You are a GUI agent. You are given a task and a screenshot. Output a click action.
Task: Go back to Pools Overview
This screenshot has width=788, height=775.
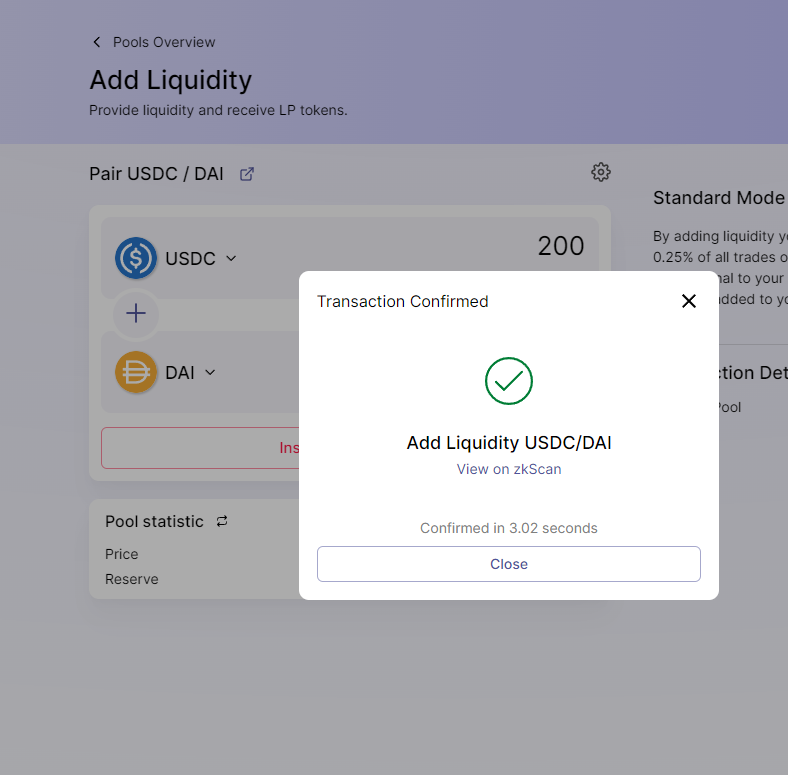tap(164, 42)
